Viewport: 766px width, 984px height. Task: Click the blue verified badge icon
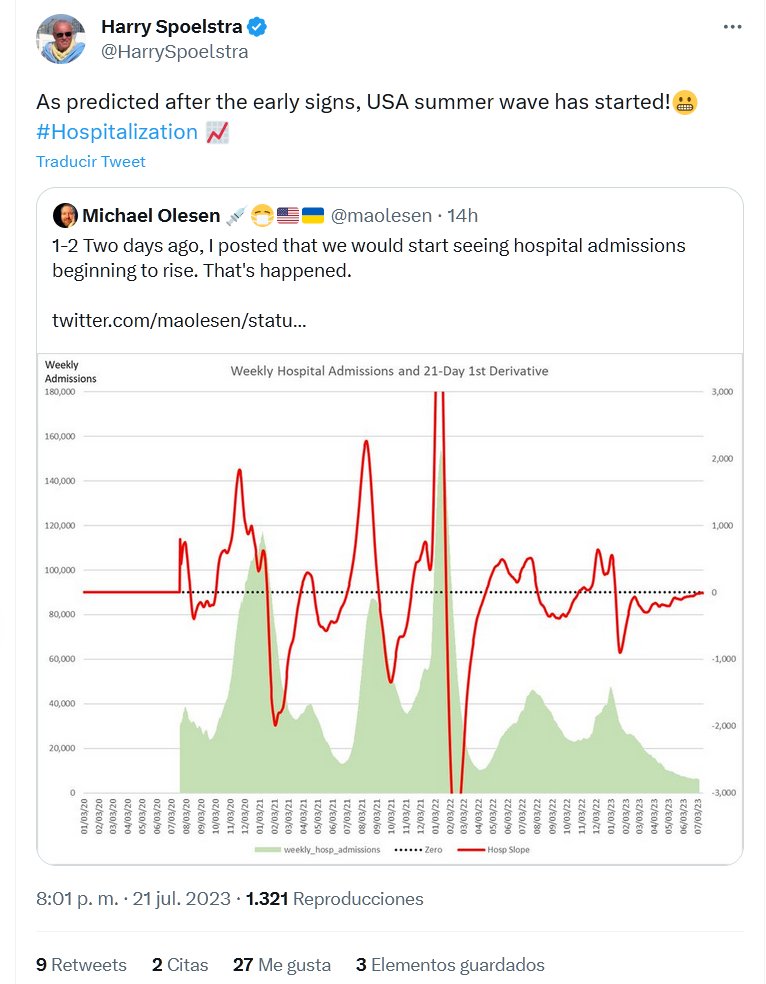point(257,27)
